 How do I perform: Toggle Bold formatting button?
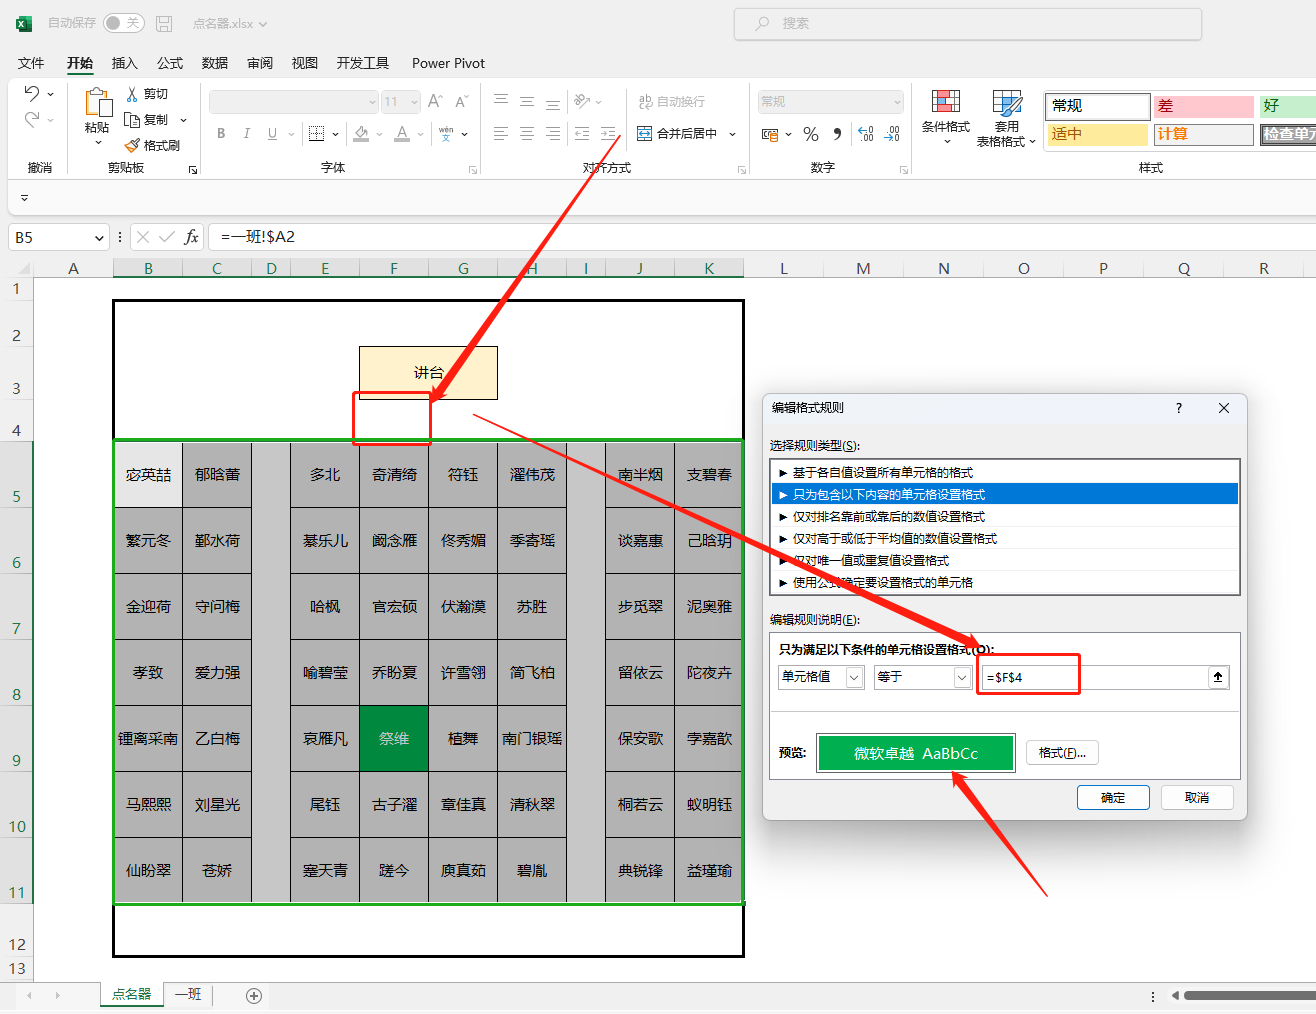pyautogui.click(x=221, y=134)
